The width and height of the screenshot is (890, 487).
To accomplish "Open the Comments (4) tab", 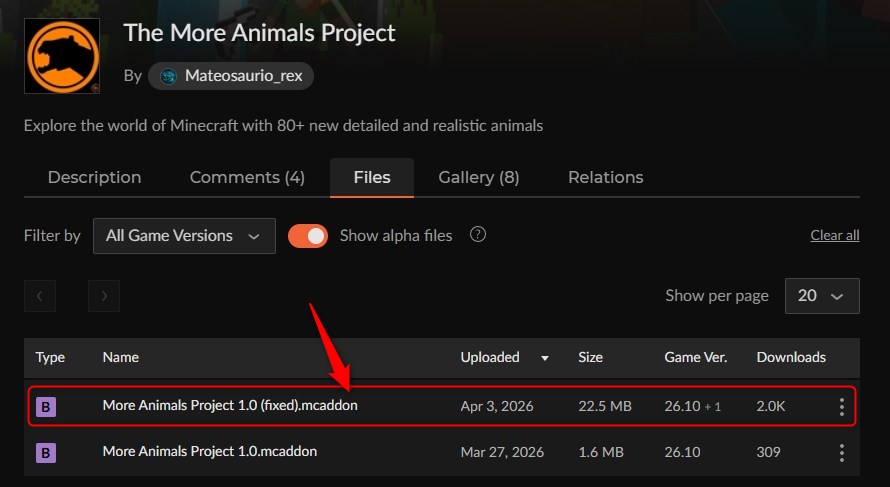I will click(x=247, y=177).
